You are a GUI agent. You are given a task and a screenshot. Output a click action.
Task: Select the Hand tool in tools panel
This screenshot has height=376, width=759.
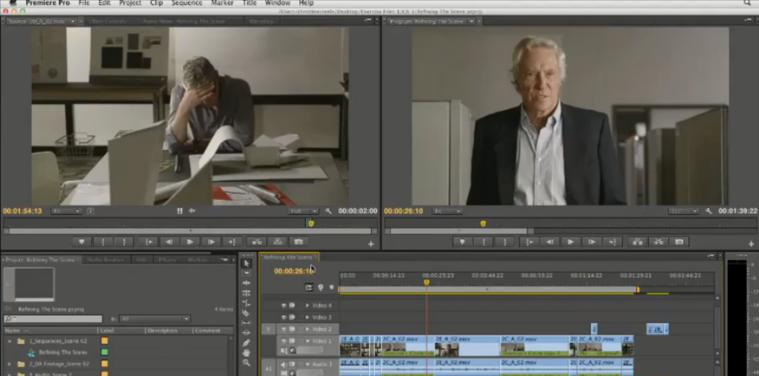point(246,353)
